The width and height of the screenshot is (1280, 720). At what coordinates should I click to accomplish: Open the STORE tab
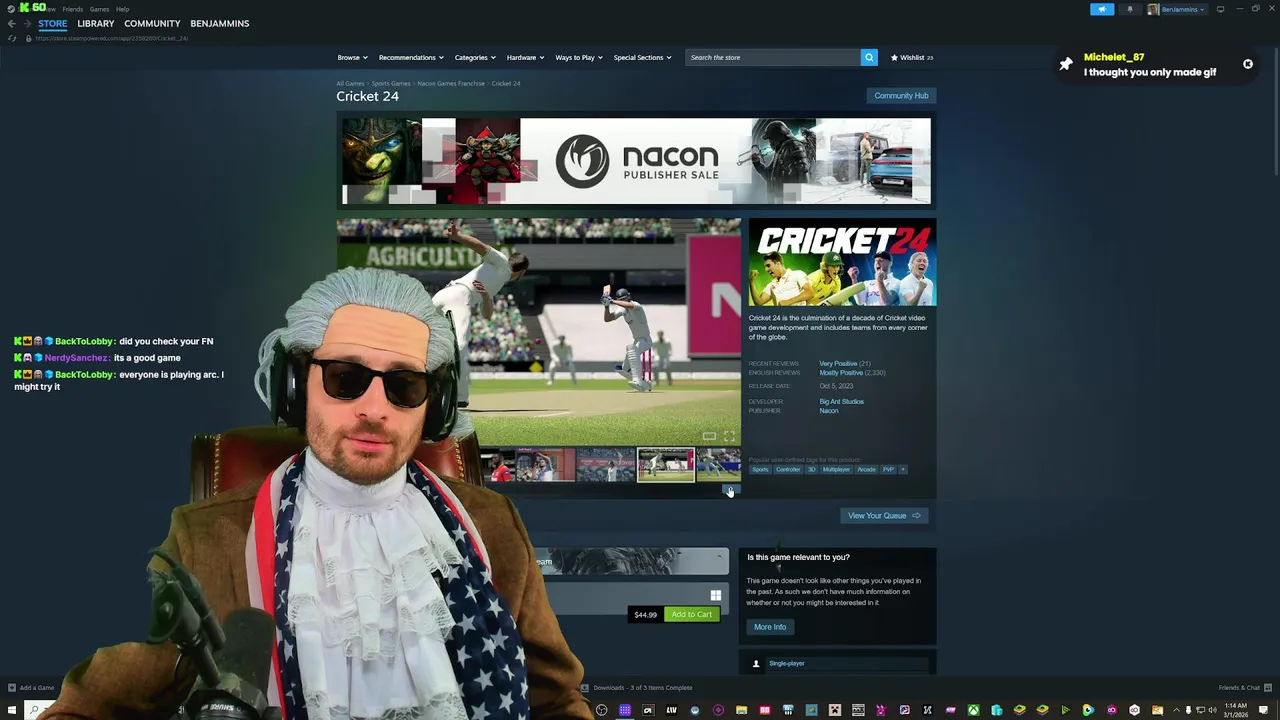click(53, 23)
